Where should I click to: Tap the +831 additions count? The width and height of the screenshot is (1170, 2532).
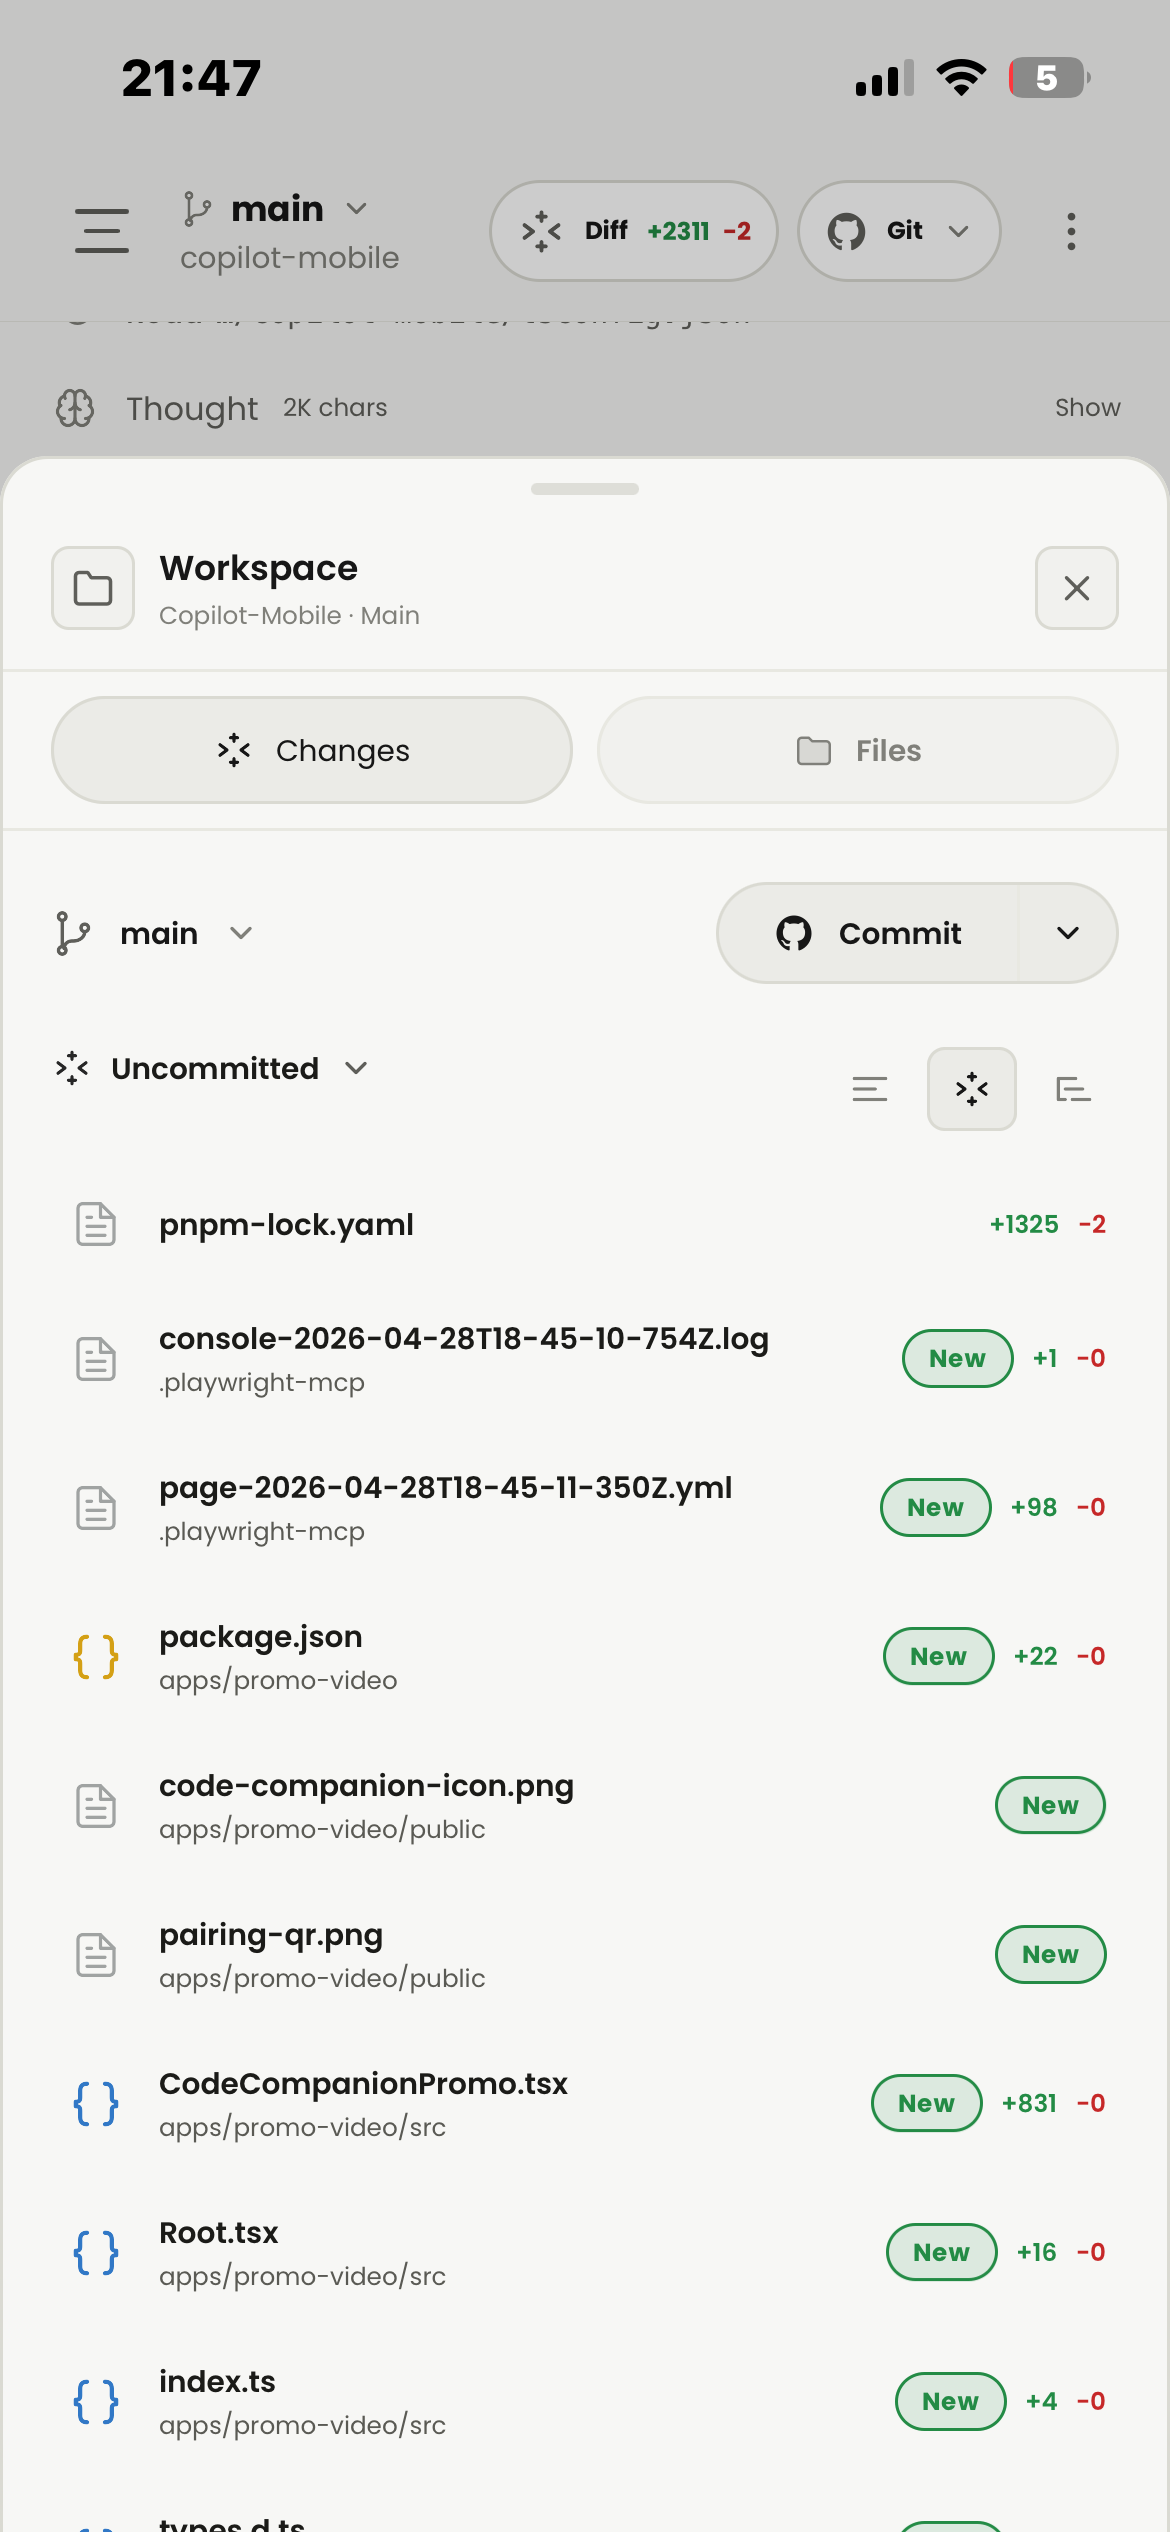pos(1029,2103)
